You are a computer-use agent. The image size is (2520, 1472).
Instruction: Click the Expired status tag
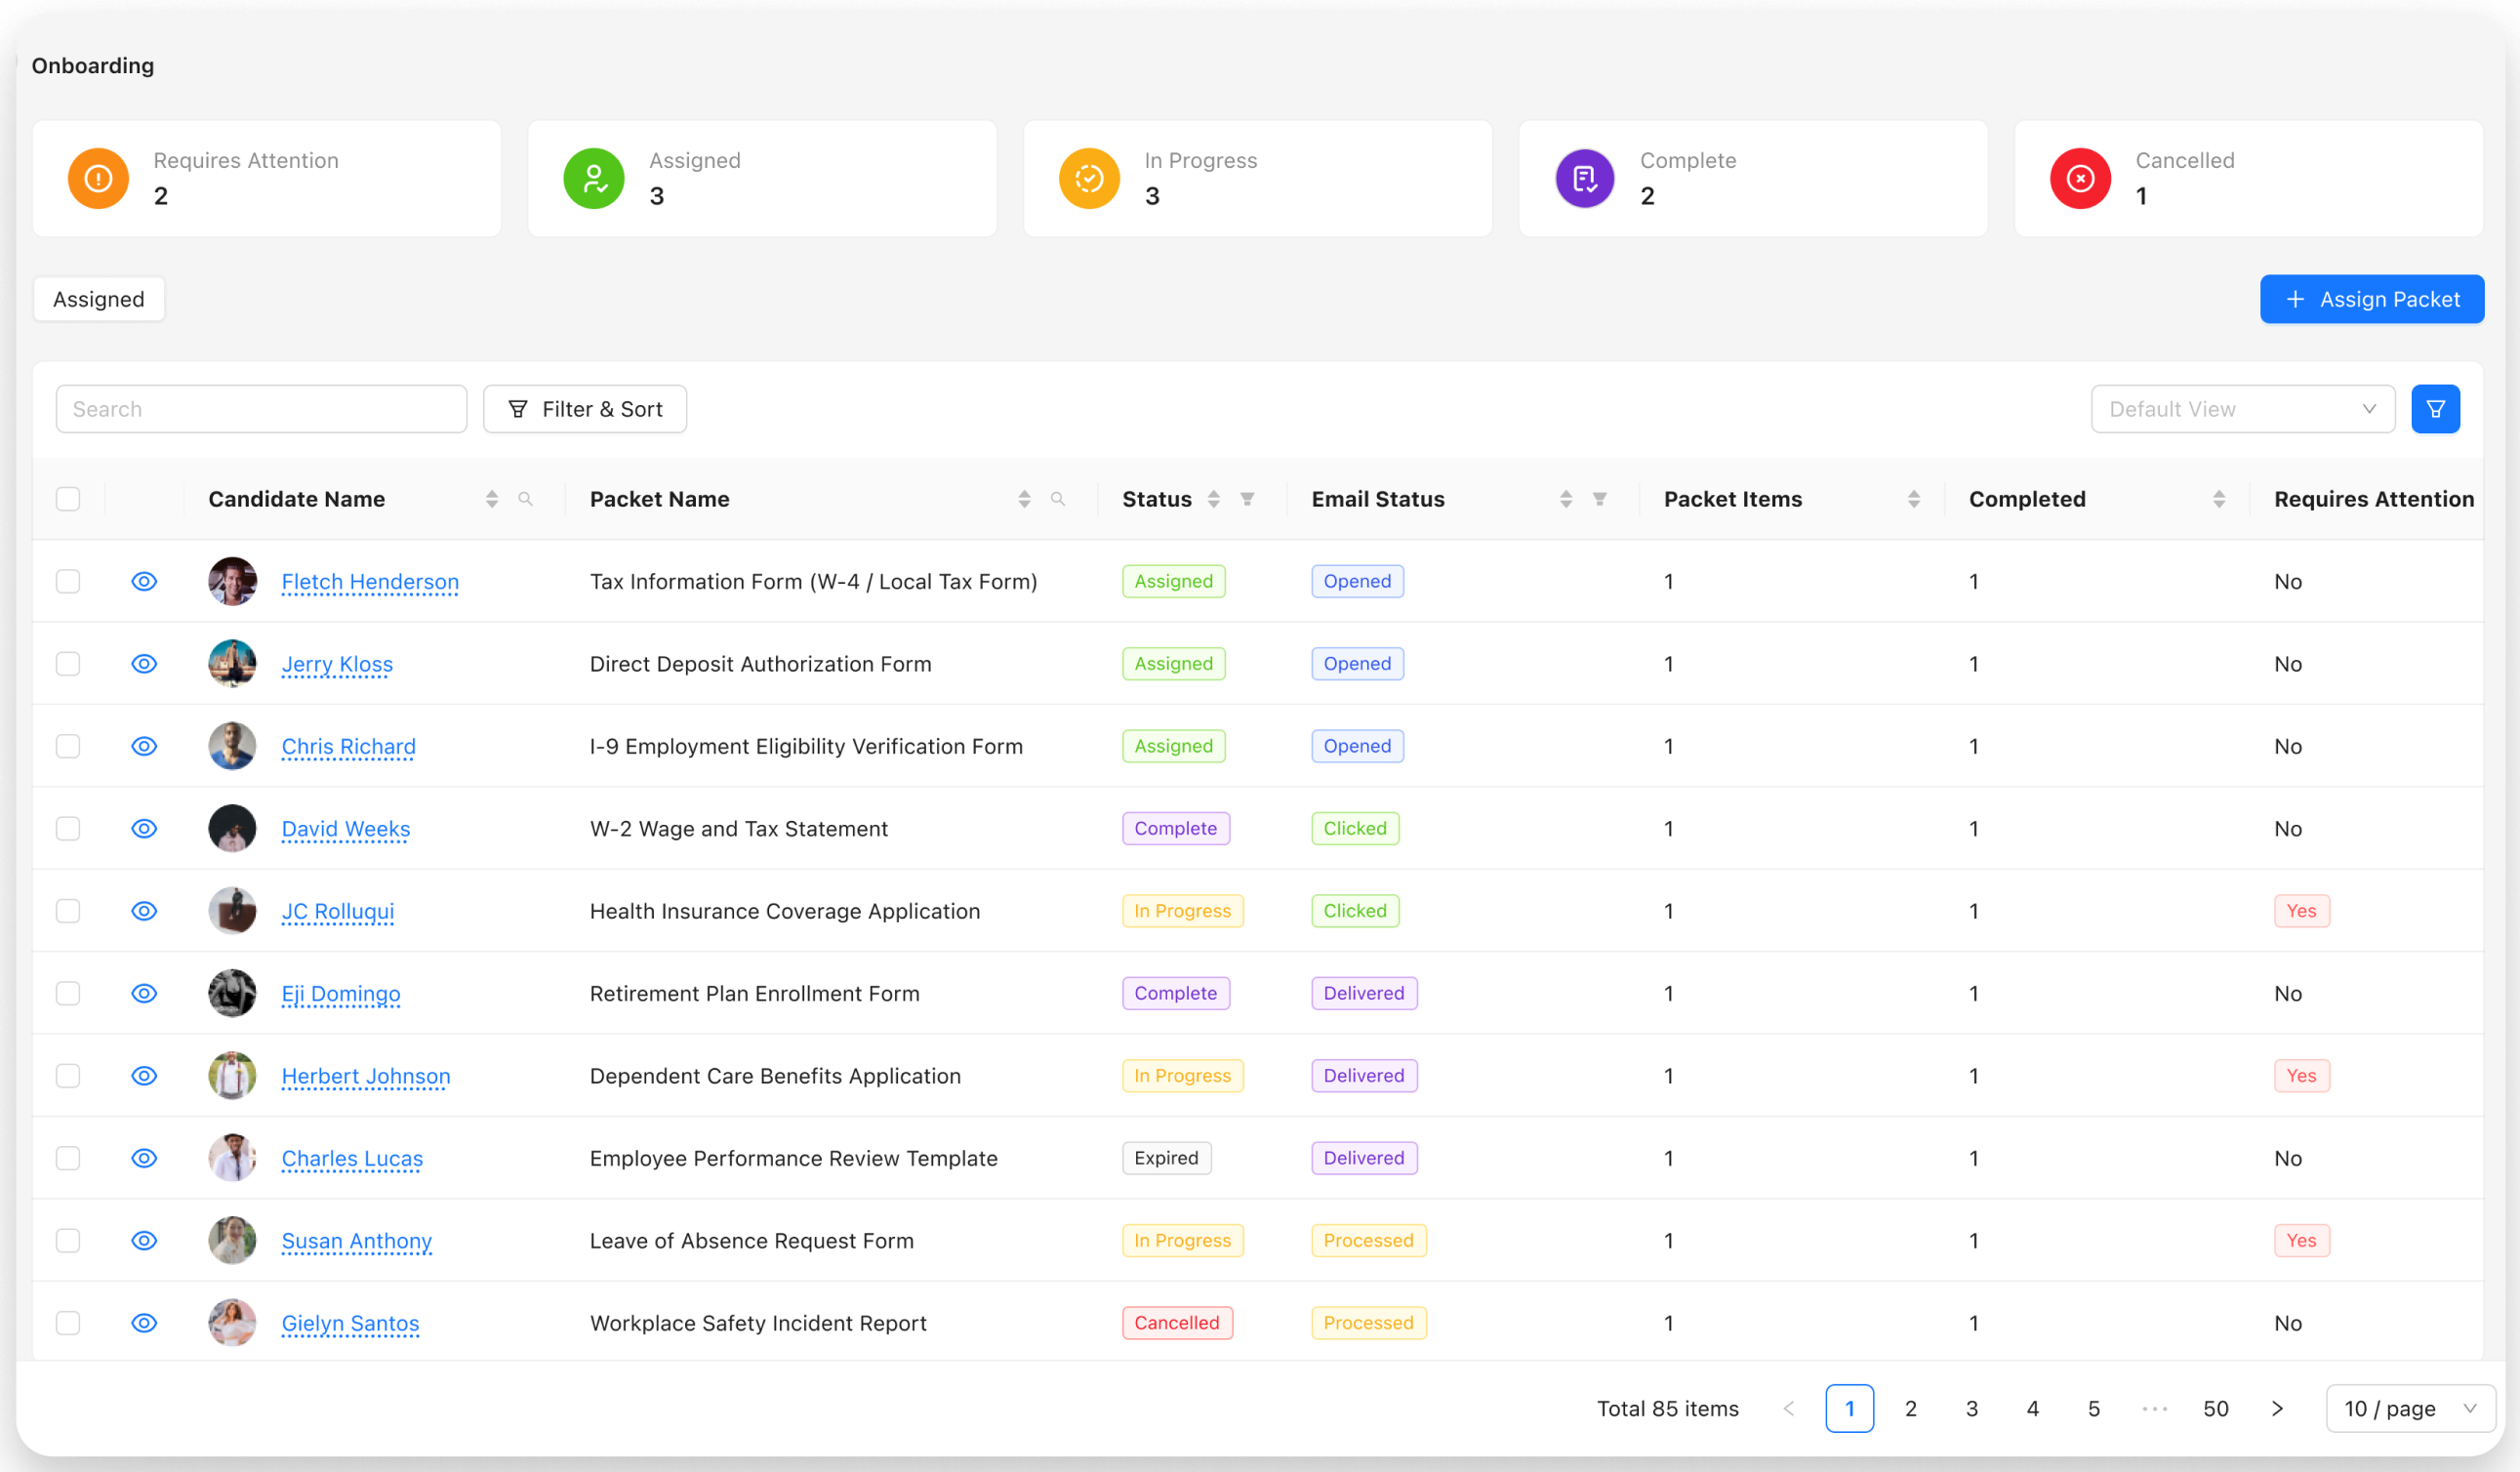pyautogui.click(x=1167, y=1158)
